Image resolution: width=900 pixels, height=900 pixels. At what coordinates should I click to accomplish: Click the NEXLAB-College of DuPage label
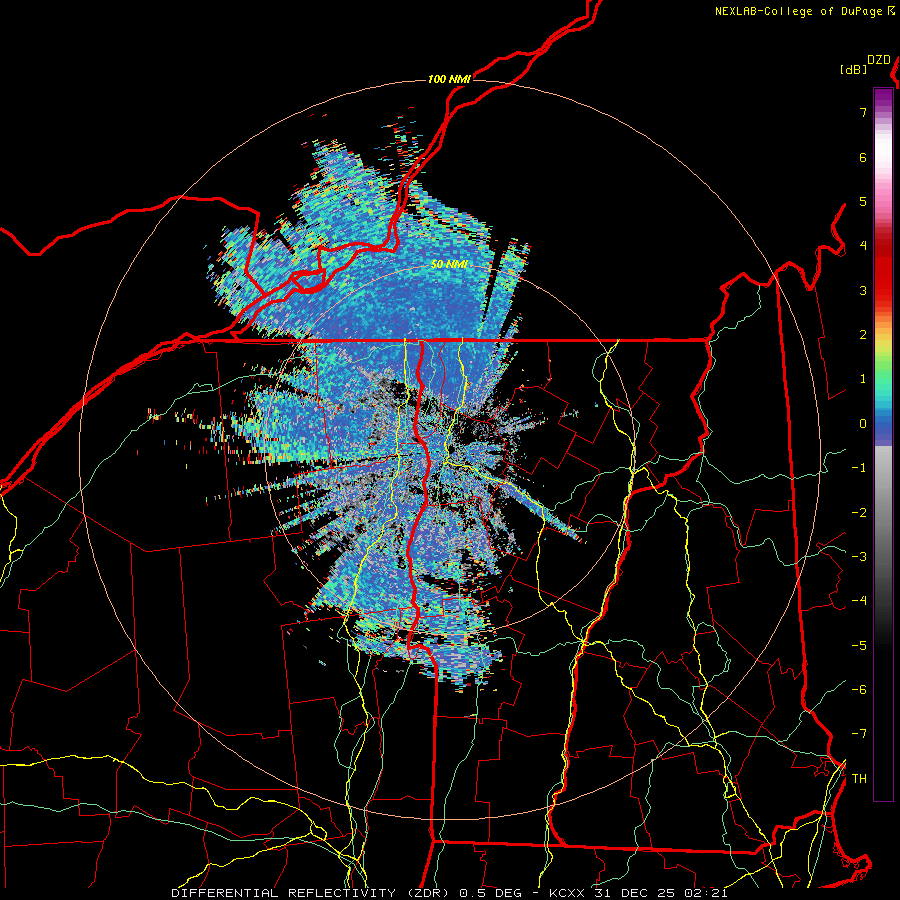pyautogui.click(x=800, y=11)
